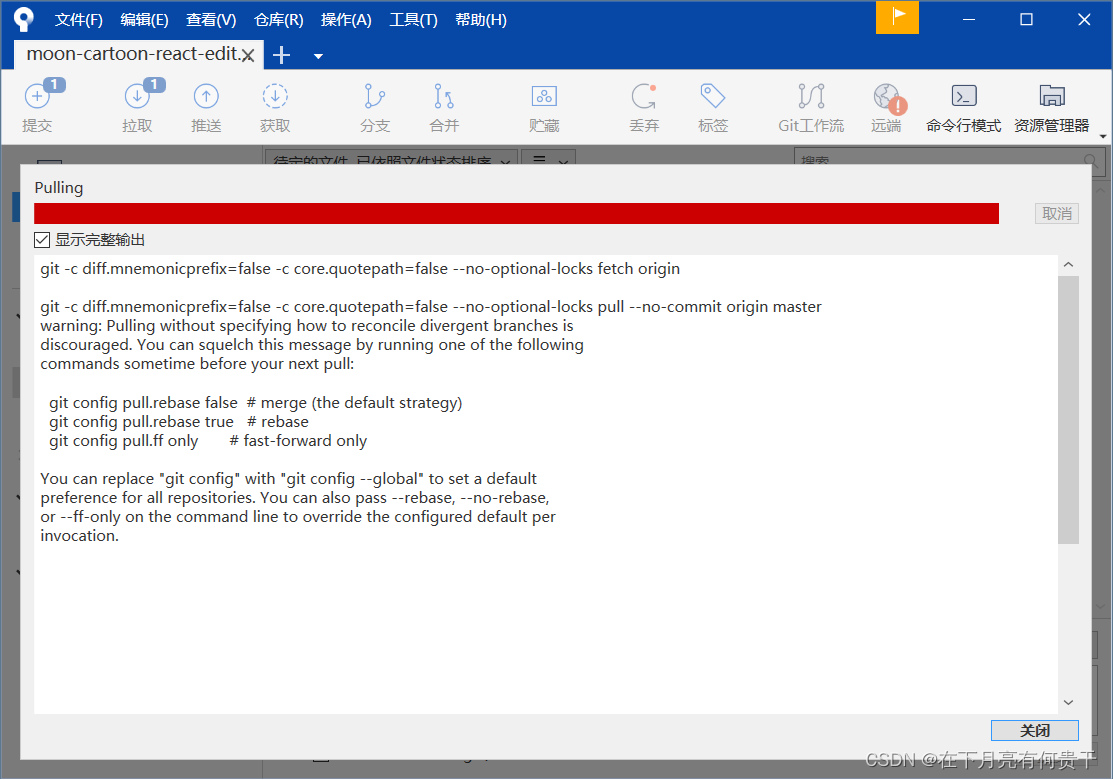Screen dimensions: 1113x780
Task: Click the 'pull --no-commit origin master' line
Action: [x=431, y=307]
